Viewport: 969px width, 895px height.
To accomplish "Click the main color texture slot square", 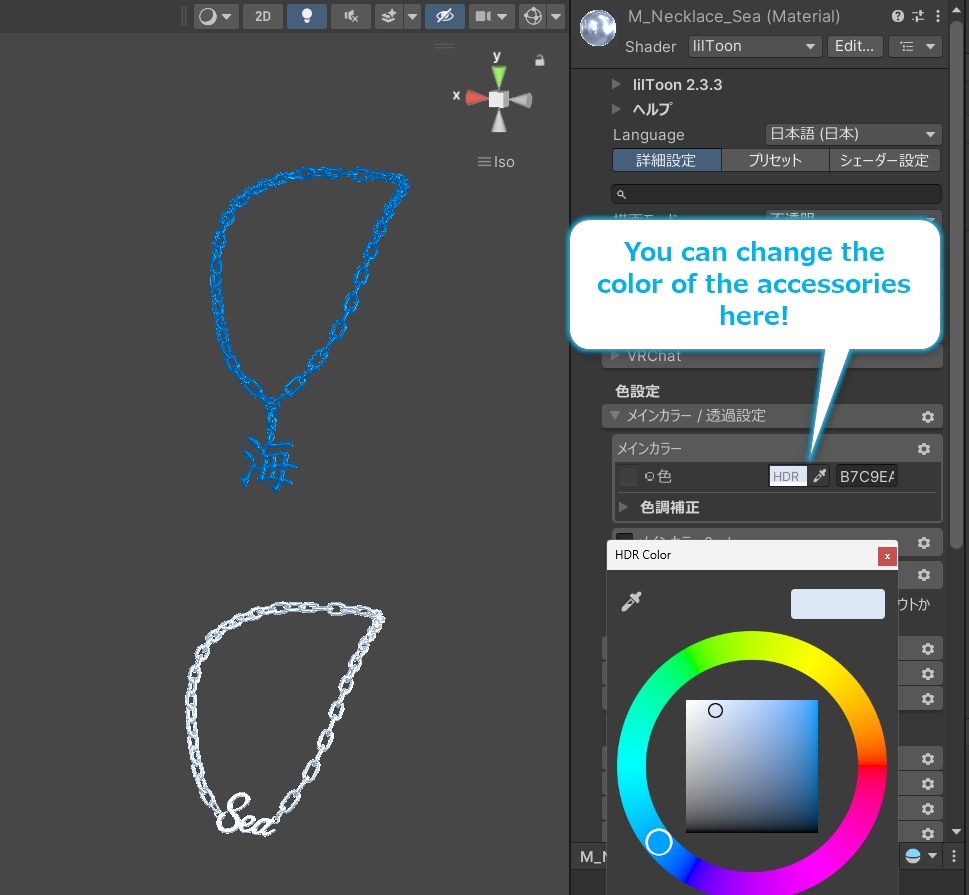I will pyautogui.click(x=629, y=476).
